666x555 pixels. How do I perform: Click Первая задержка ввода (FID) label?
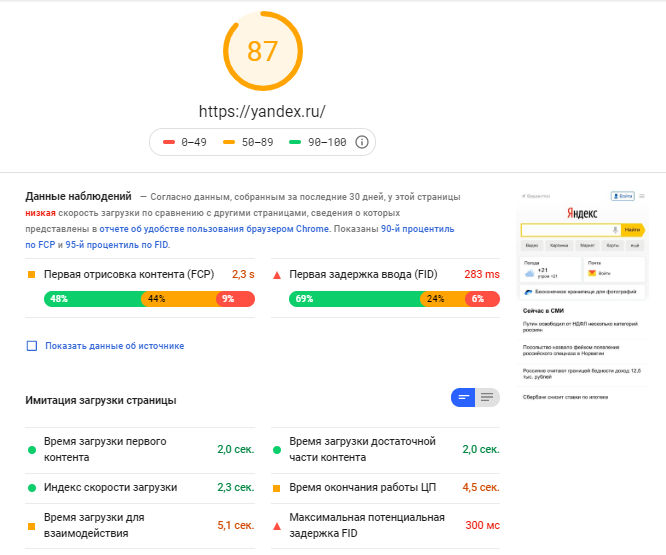pos(364,274)
